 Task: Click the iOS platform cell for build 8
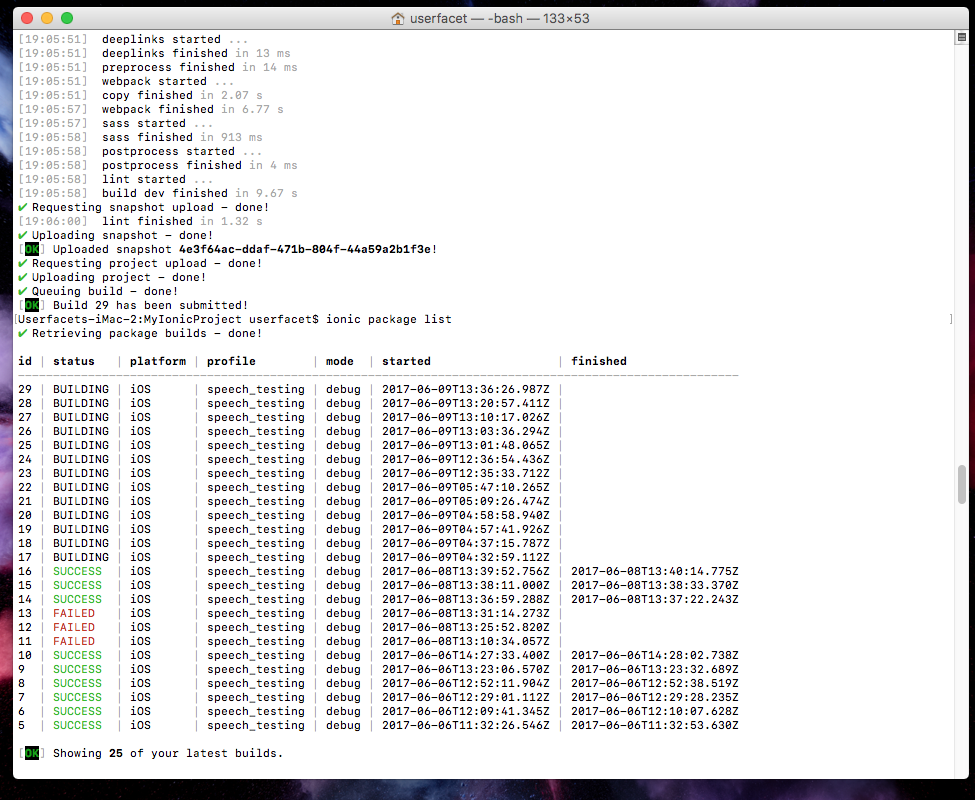point(141,683)
